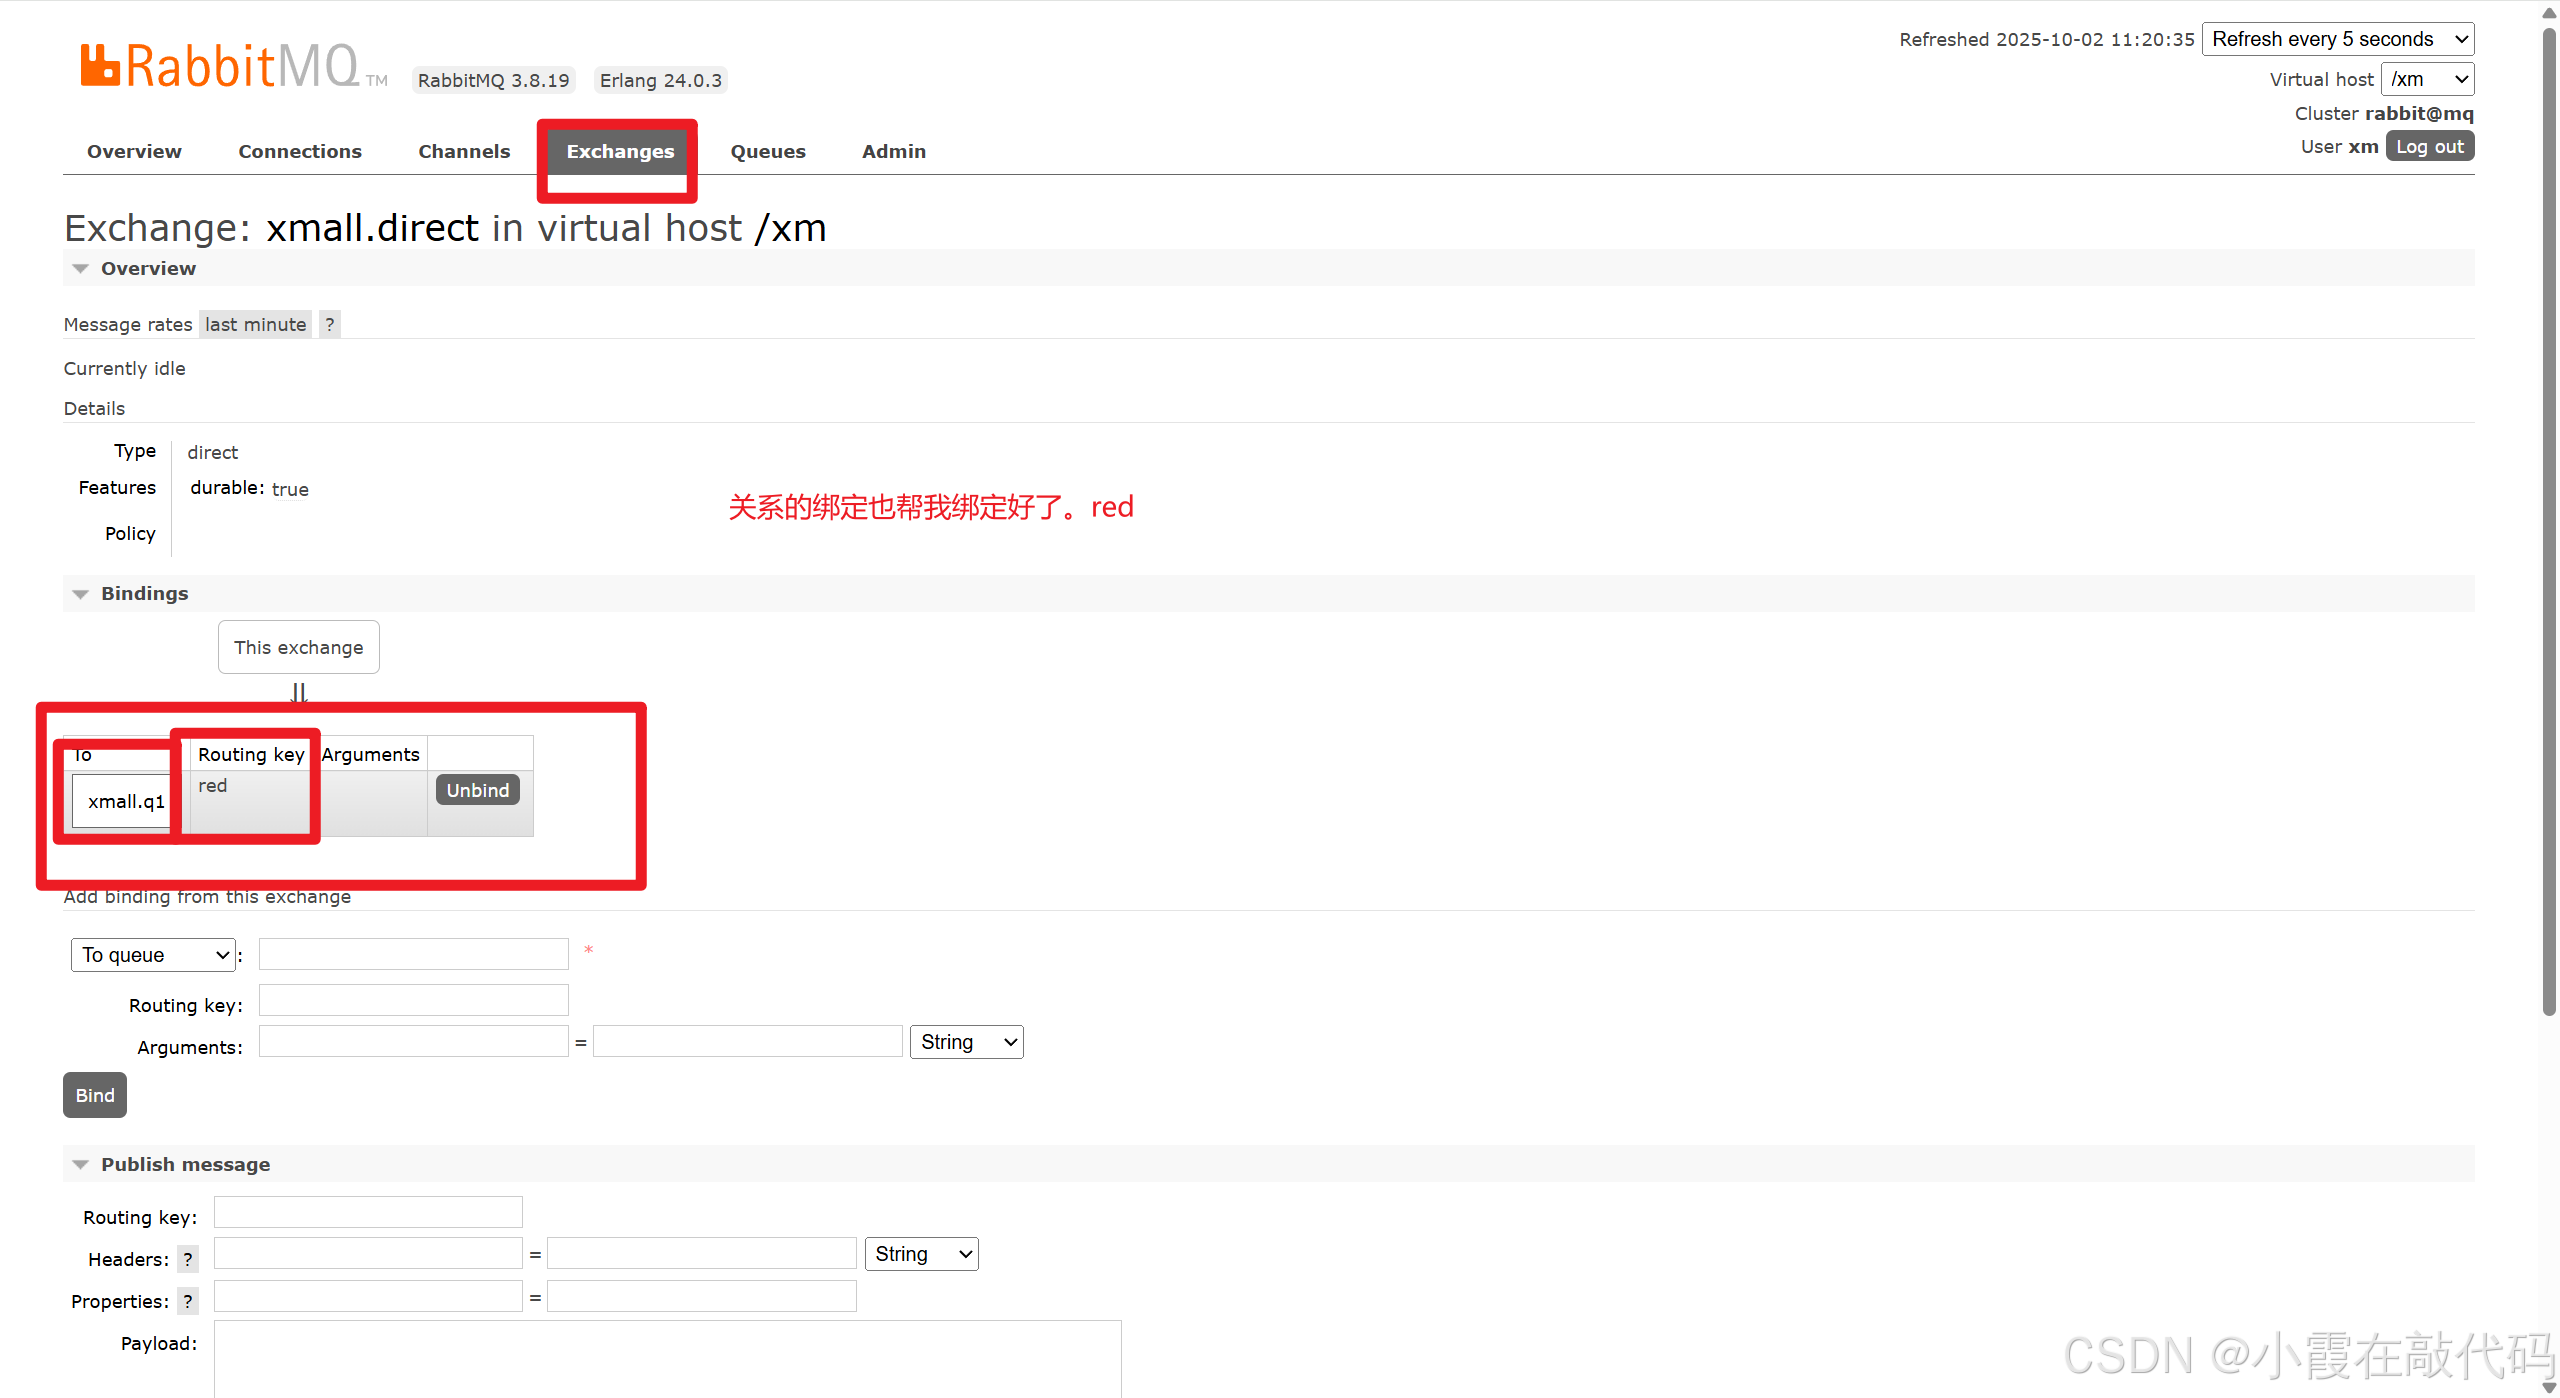The width and height of the screenshot is (2560, 1398).
Task: Open the binding Arguments String type dropdown
Action: 966,1042
